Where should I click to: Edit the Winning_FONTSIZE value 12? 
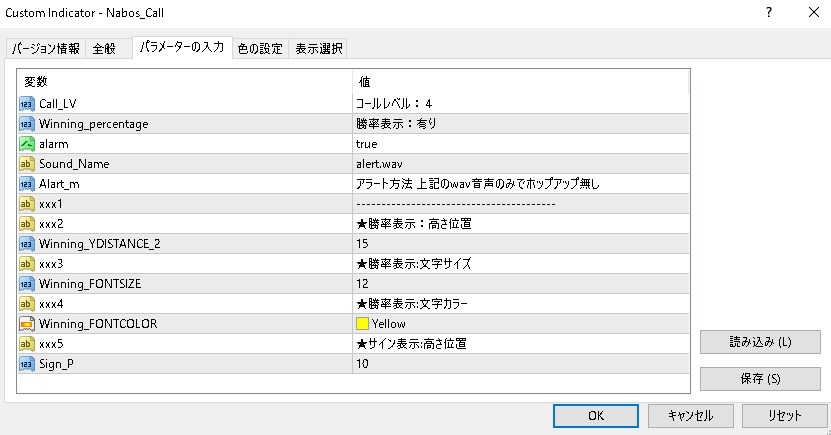[521, 284]
